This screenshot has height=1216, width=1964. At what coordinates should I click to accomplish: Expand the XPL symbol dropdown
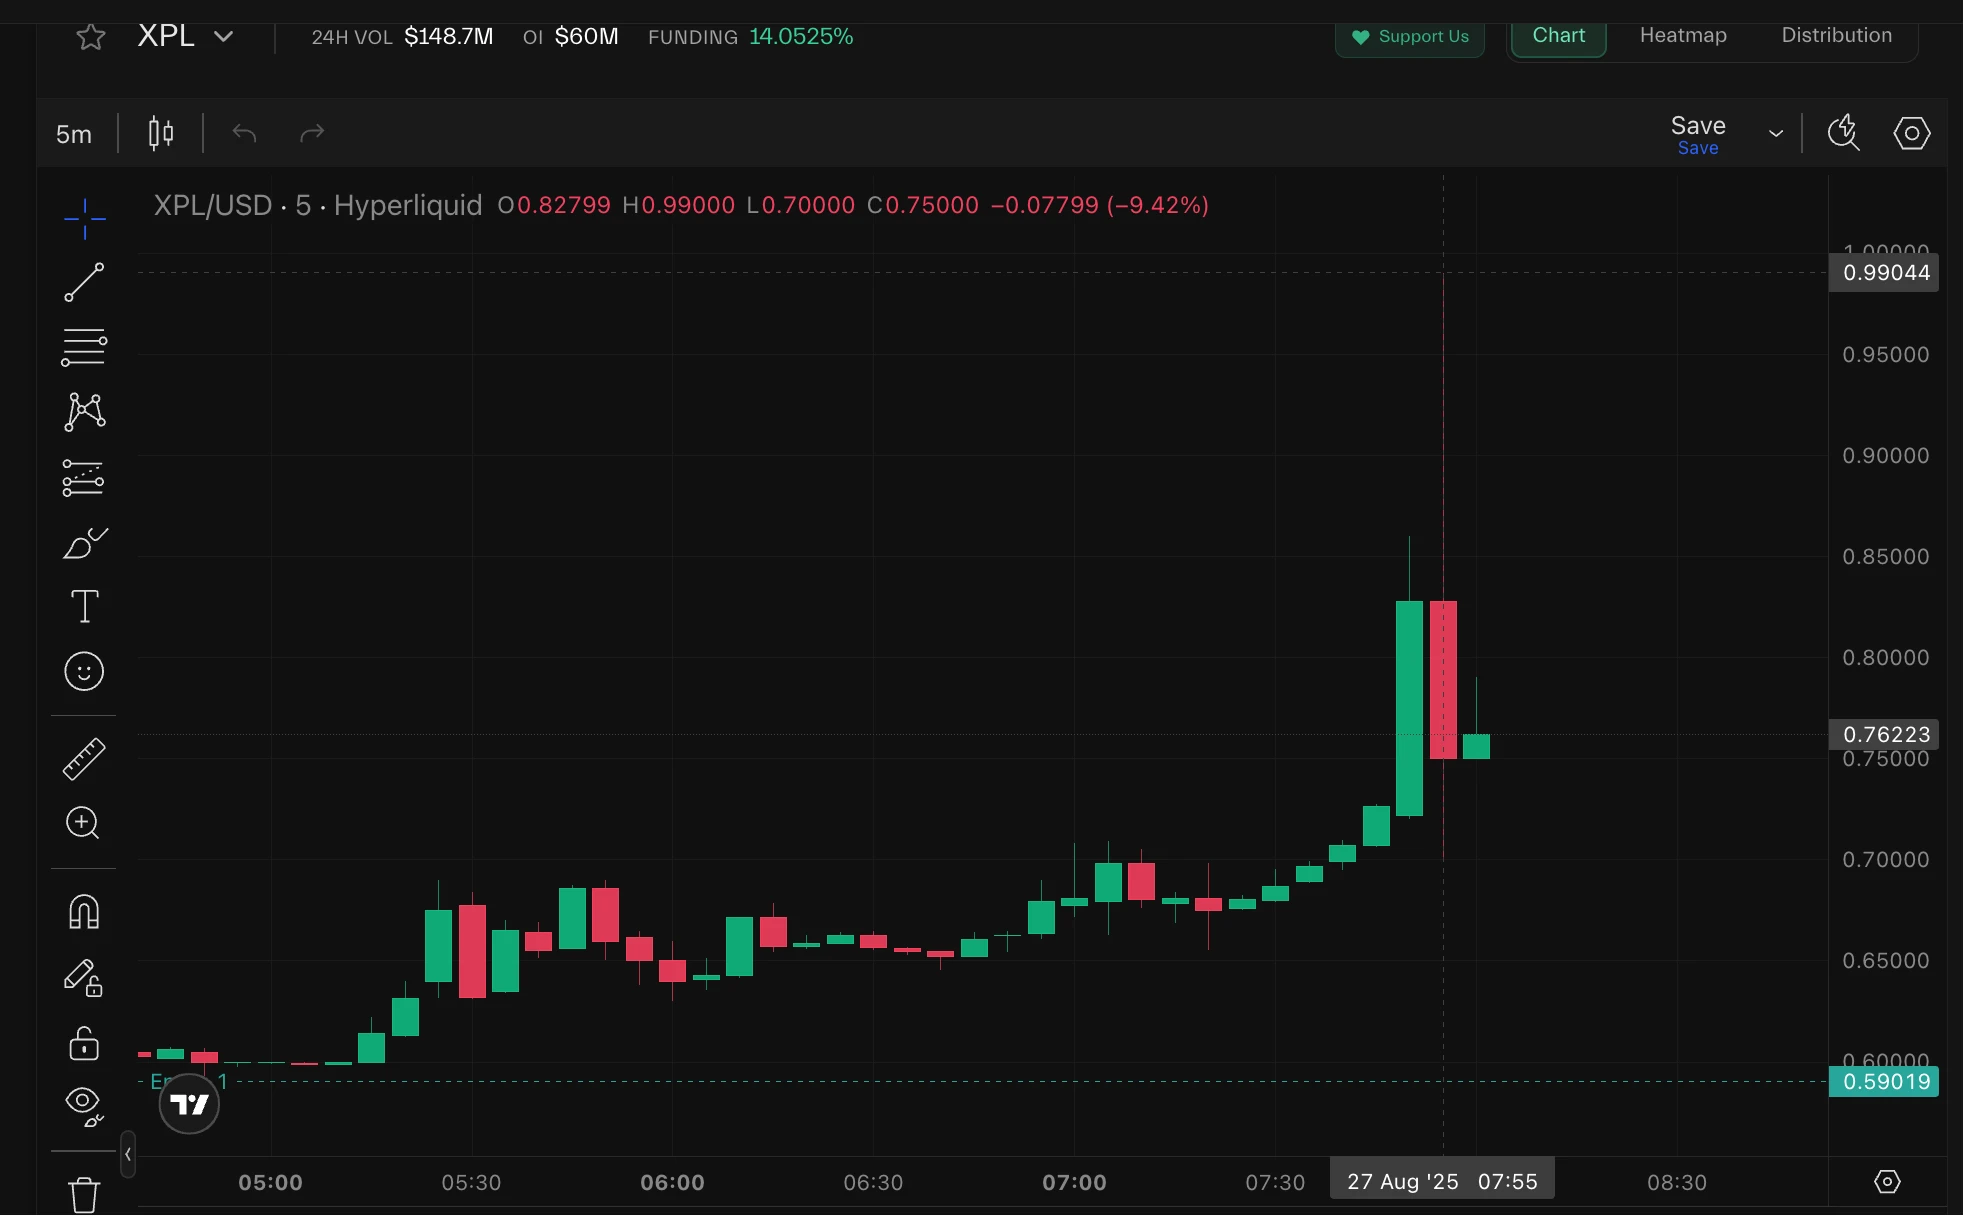[x=224, y=36]
